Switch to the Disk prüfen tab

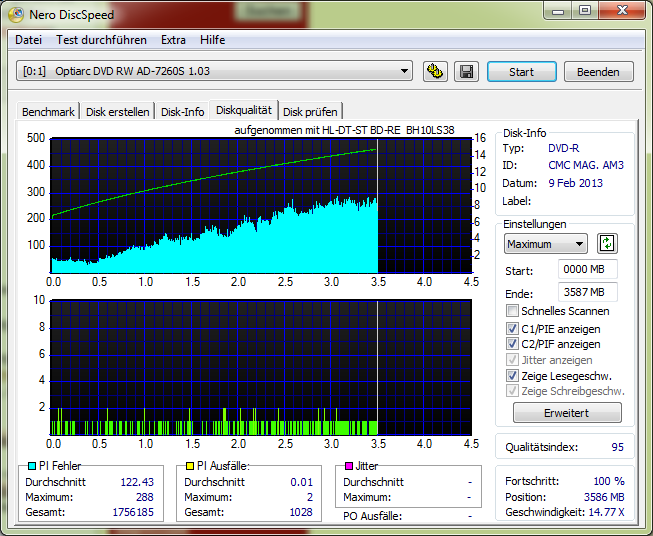click(x=310, y=112)
